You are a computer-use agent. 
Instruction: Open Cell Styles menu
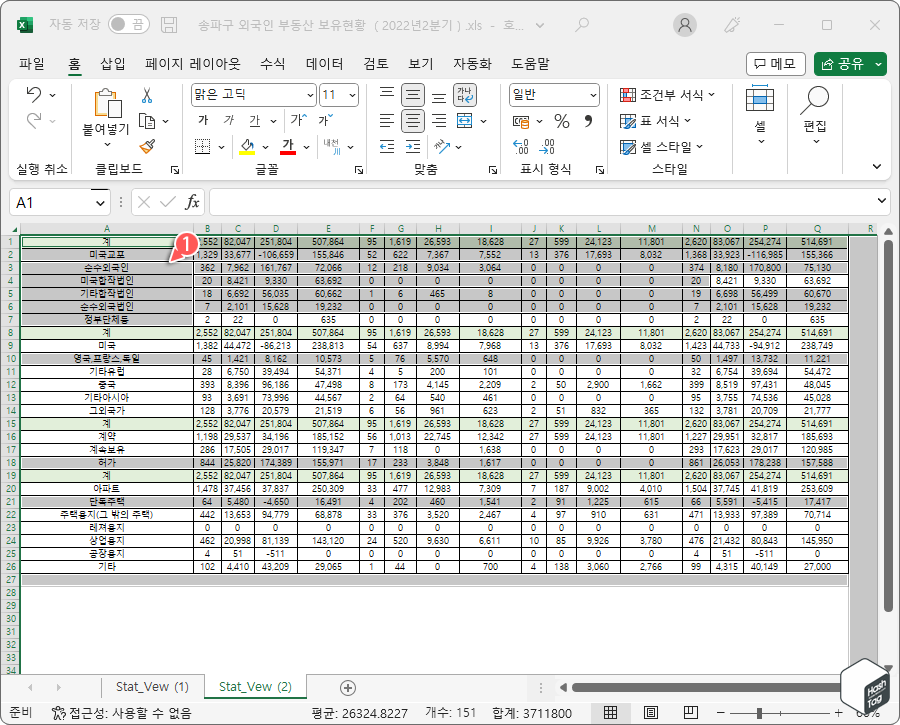(x=662, y=147)
